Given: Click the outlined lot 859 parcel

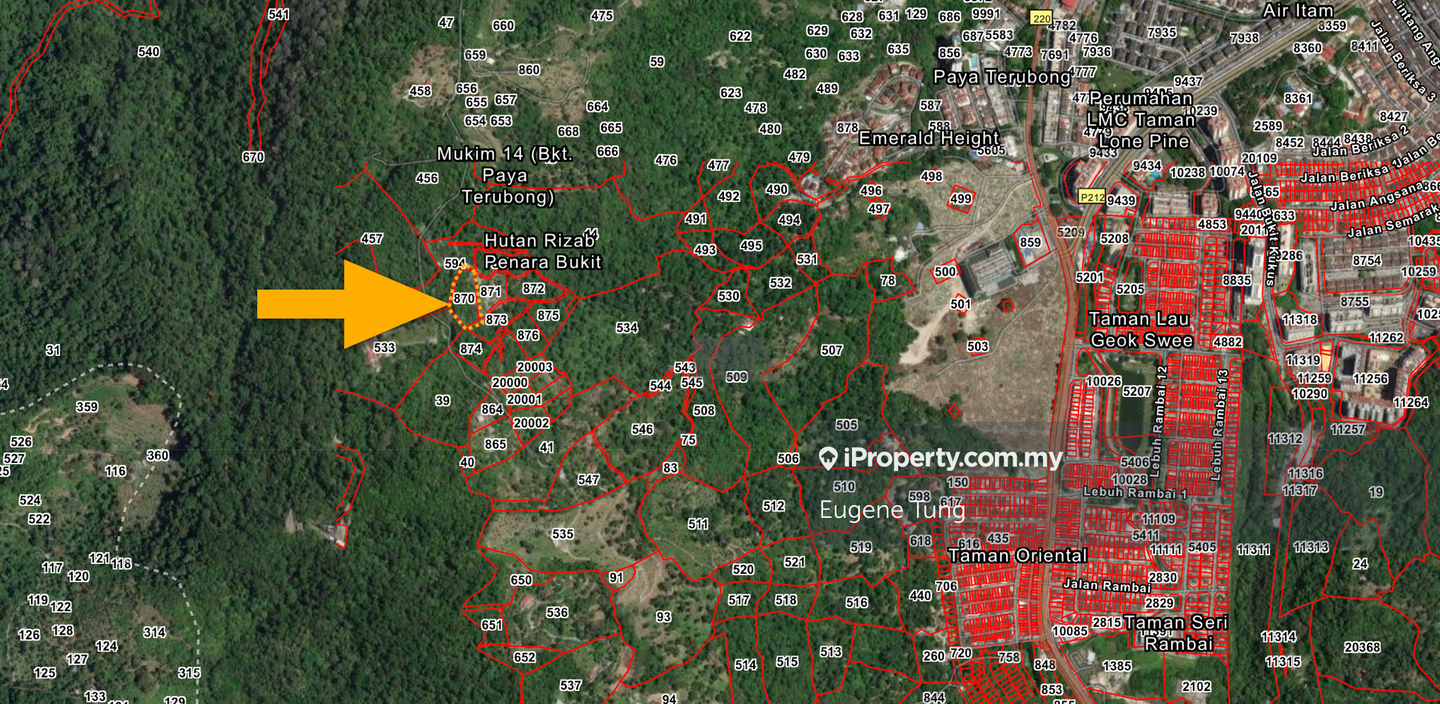Looking at the screenshot, I should click(1030, 243).
